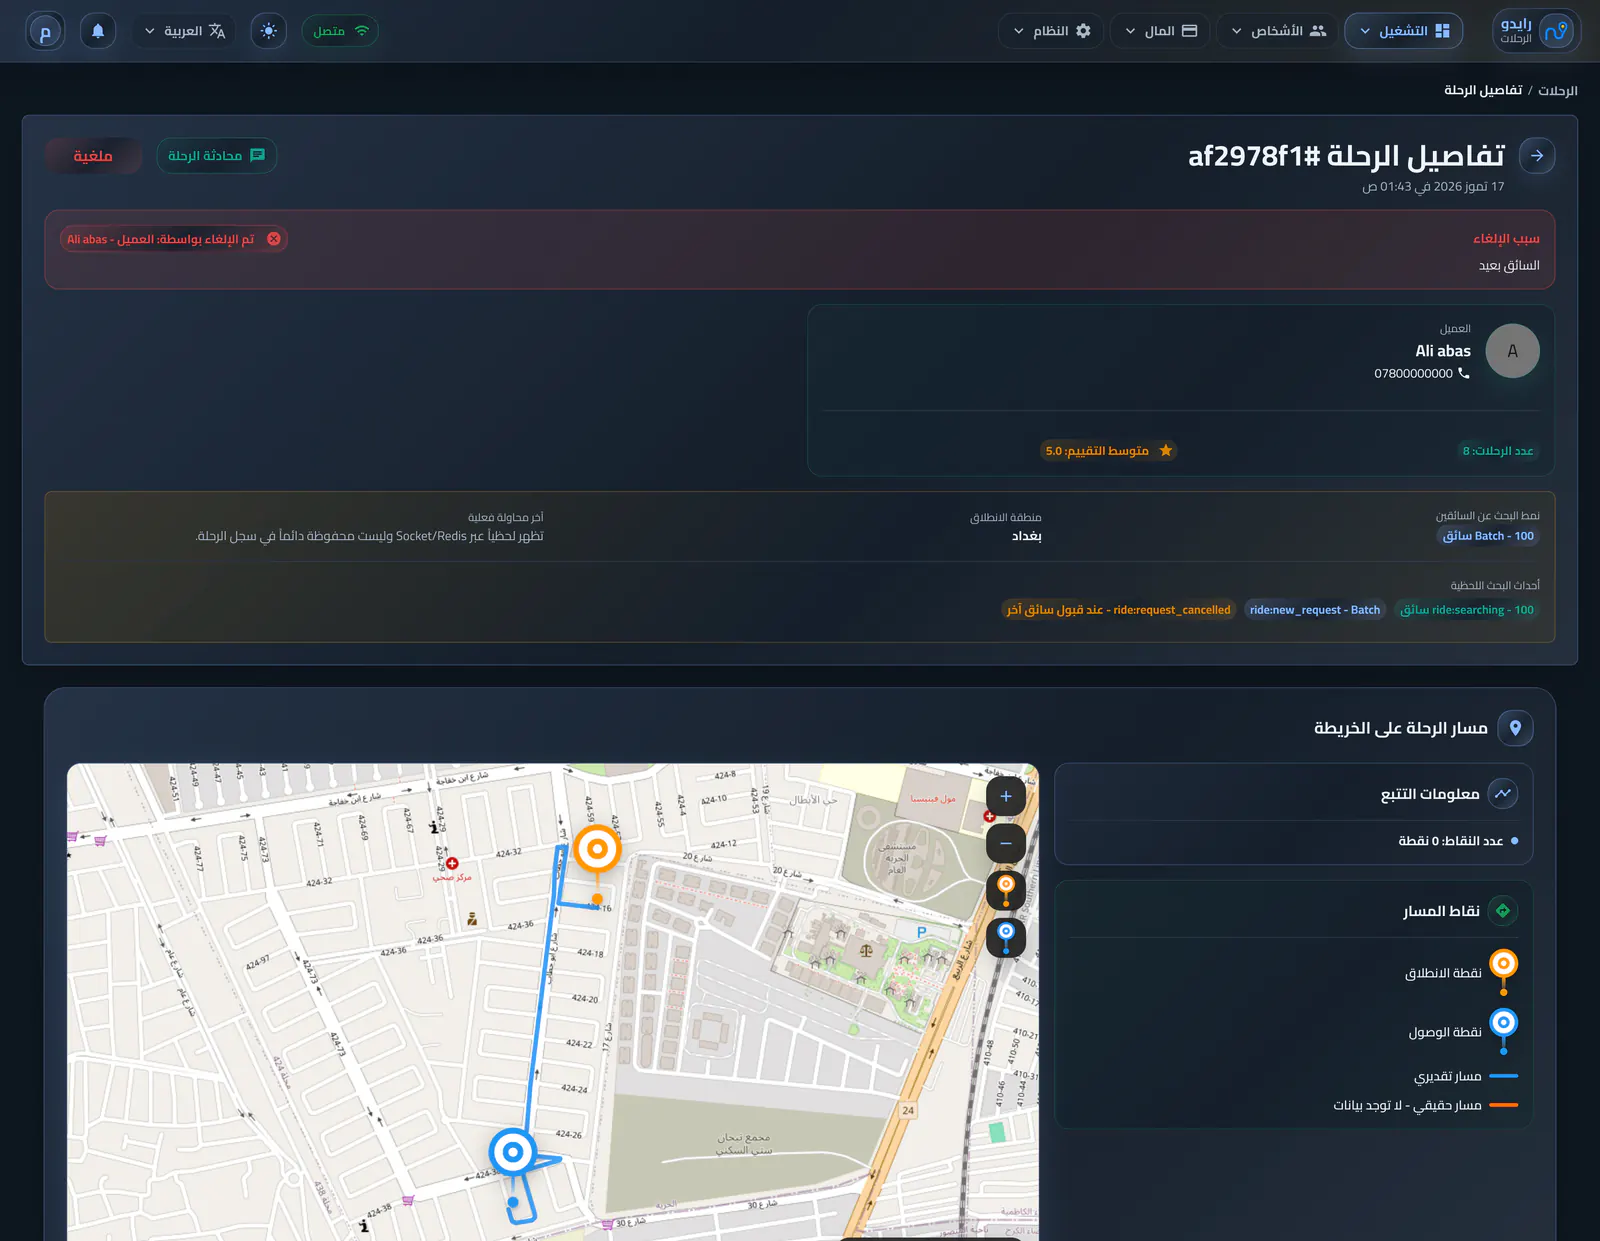1600x1241 pixels.
Task: Click the متصل connection status indicator
Action: [340, 31]
